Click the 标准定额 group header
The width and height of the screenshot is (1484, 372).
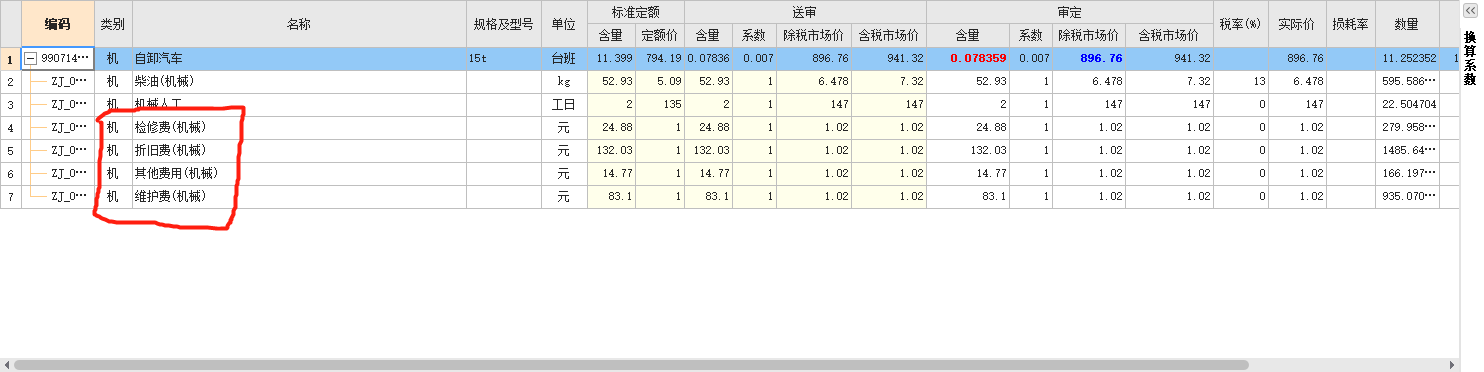click(x=635, y=12)
